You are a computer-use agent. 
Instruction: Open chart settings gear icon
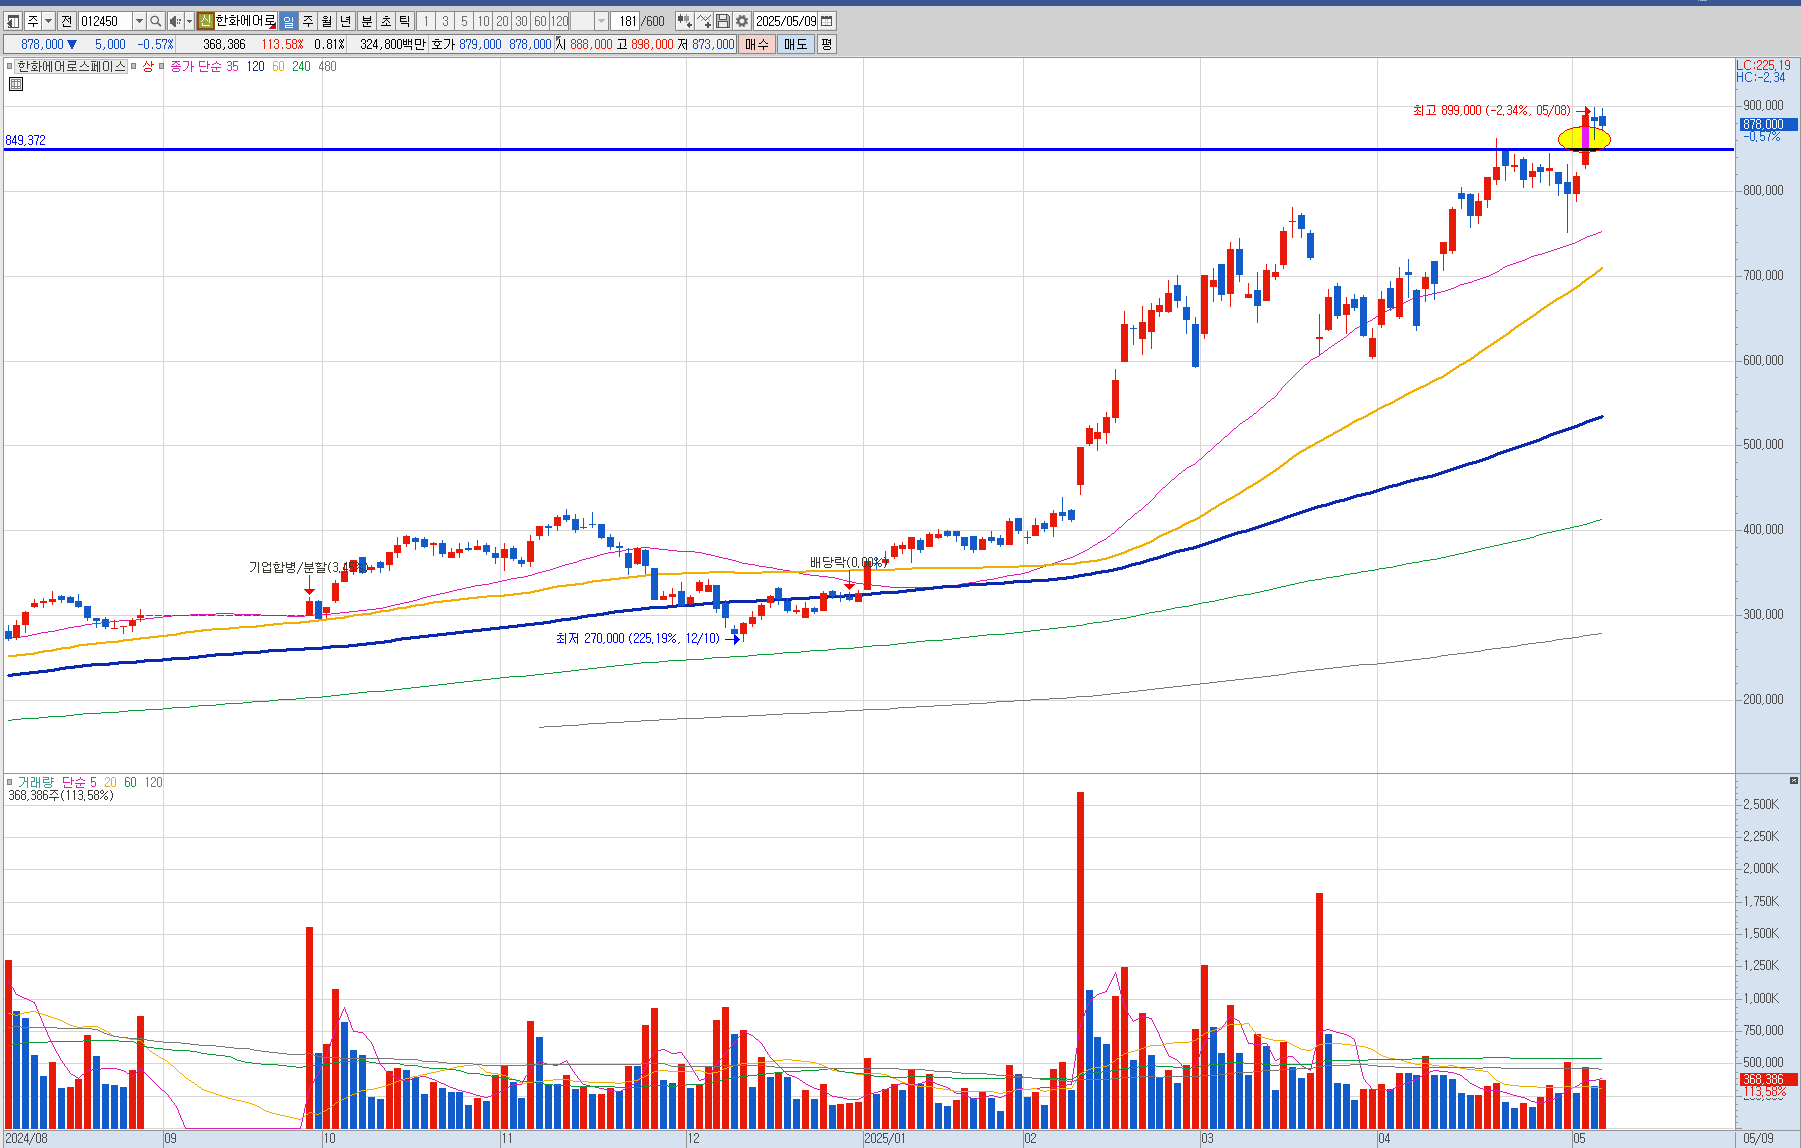coord(742,21)
